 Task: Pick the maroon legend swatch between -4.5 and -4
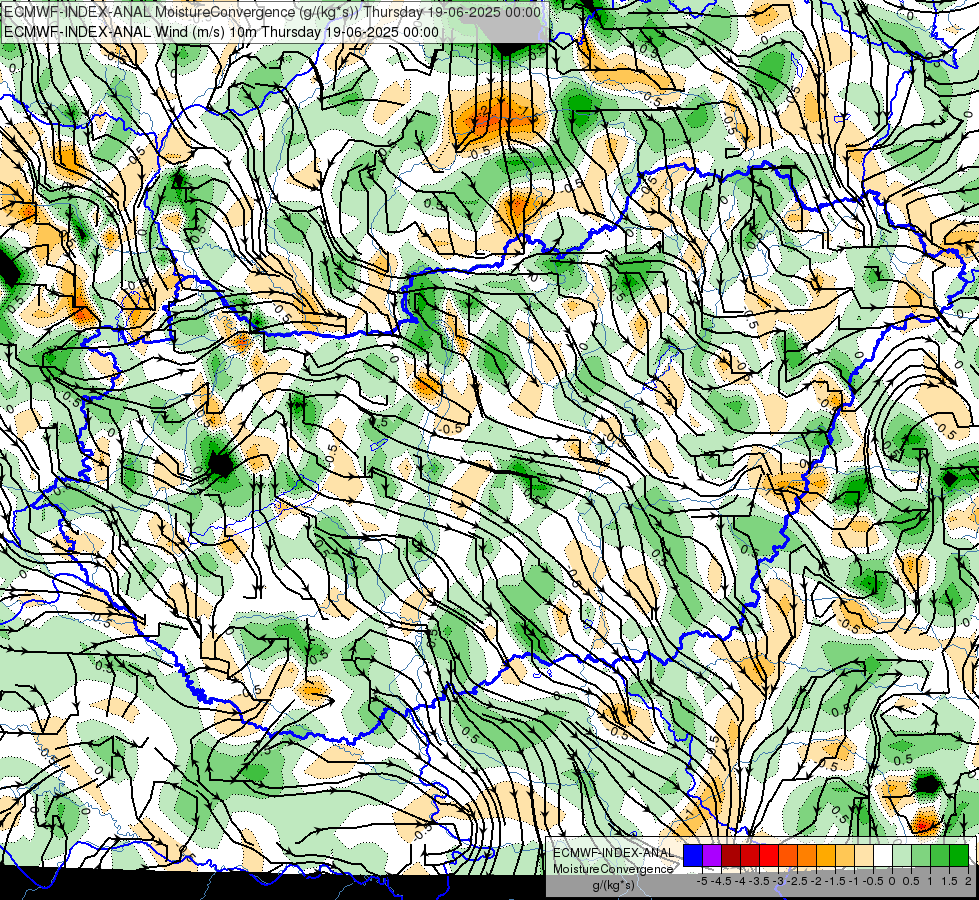731,855
